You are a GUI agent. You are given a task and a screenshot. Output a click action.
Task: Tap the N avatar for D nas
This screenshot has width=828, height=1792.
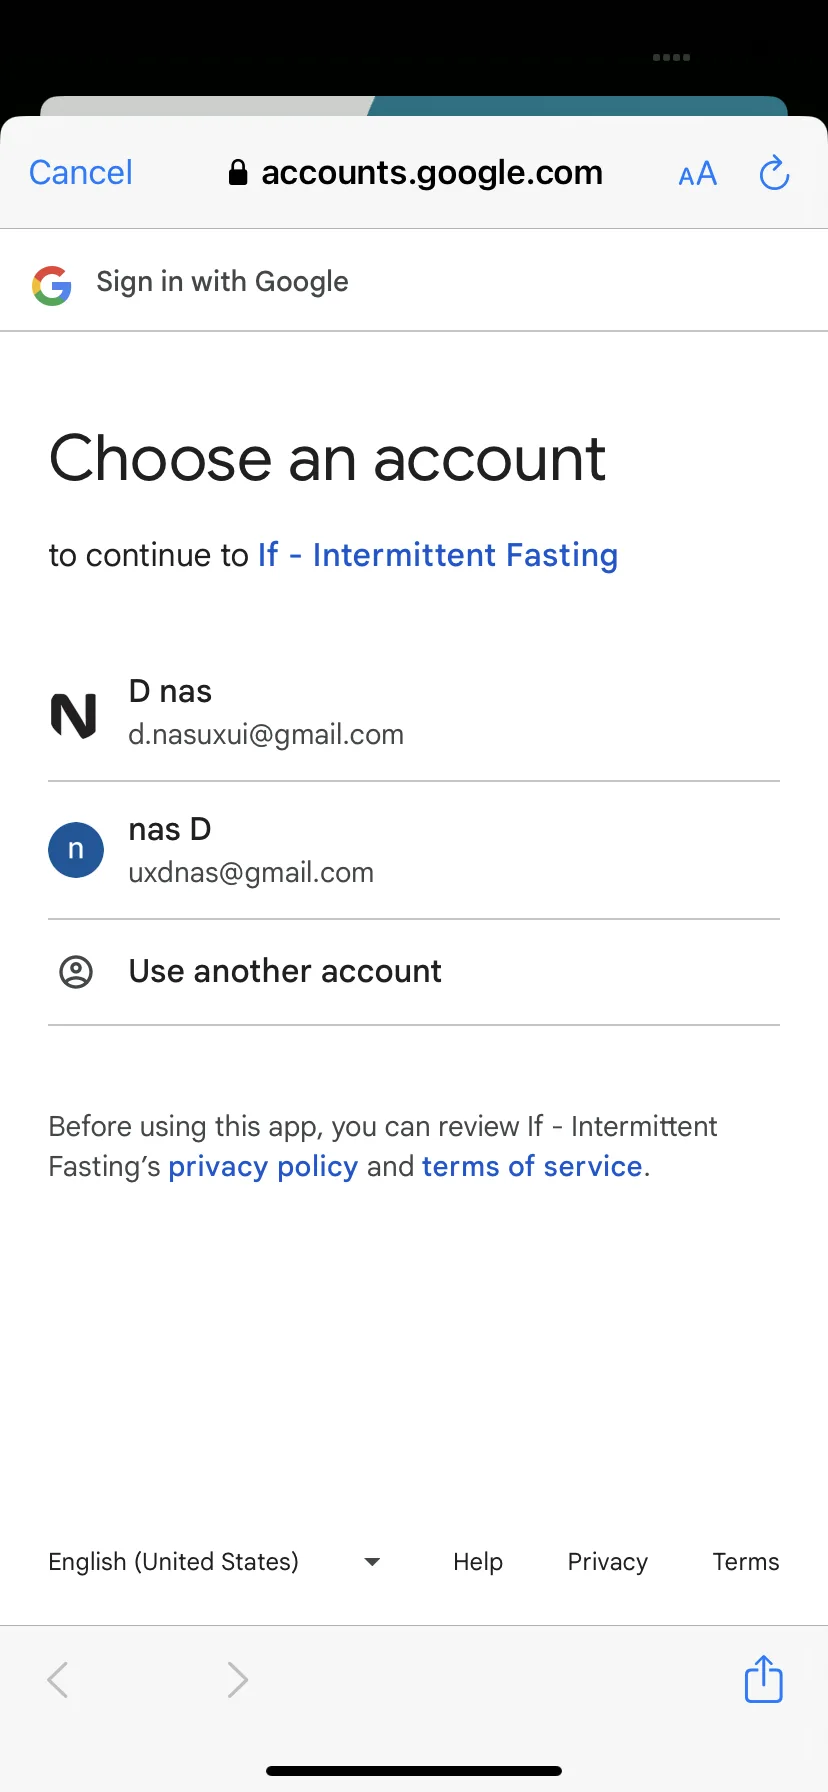tap(74, 715)
